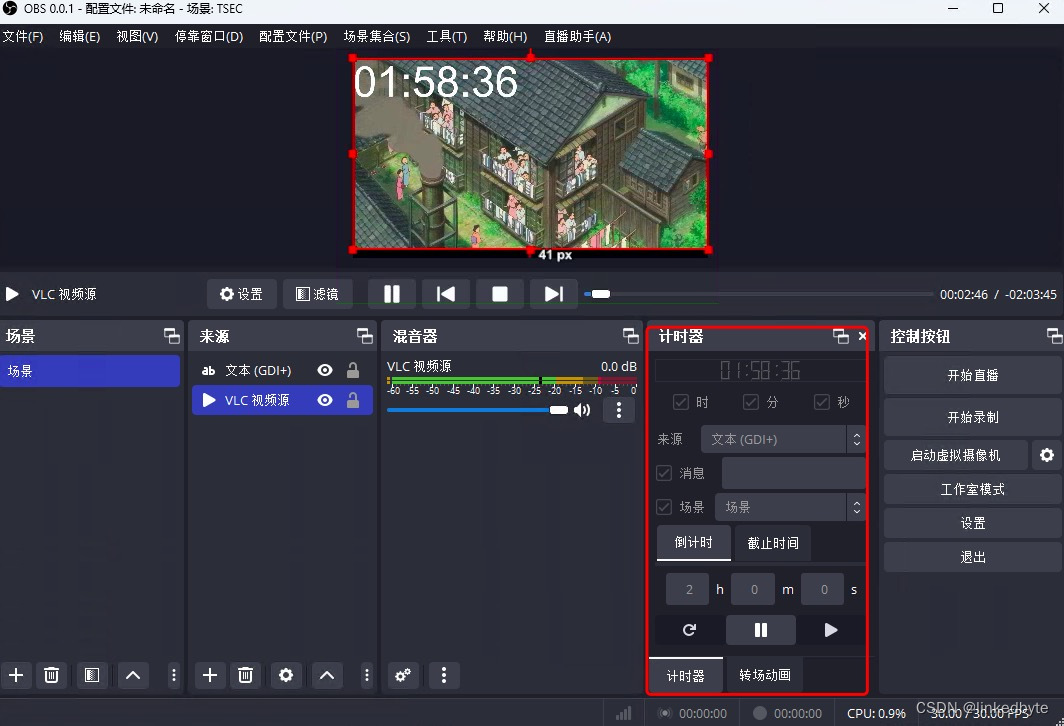1064x726 pixels.
Task: Enable 工作室模式 studio mode
Action: pos(972,489)
